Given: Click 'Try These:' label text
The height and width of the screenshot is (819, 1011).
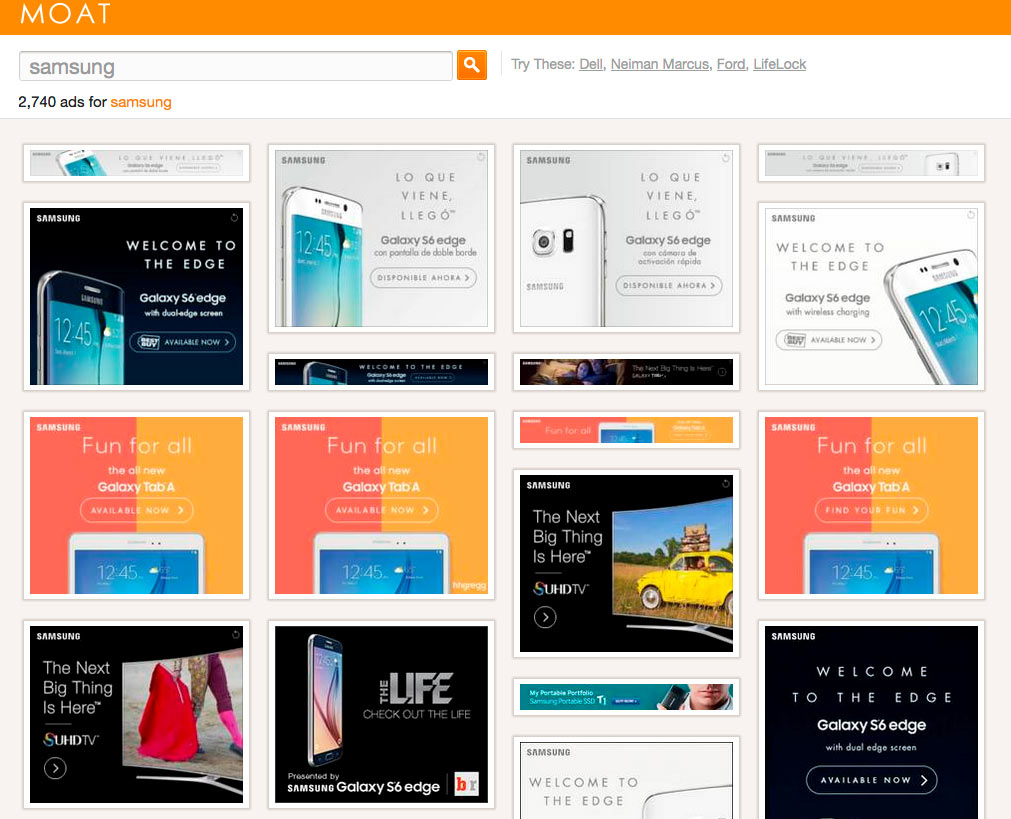Looking at the screenshot, I should click(x=542, y=64).
